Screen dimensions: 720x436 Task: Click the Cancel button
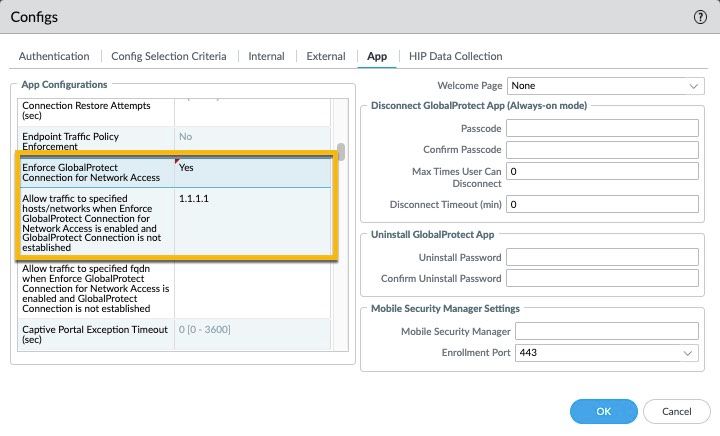click(677, 411)
